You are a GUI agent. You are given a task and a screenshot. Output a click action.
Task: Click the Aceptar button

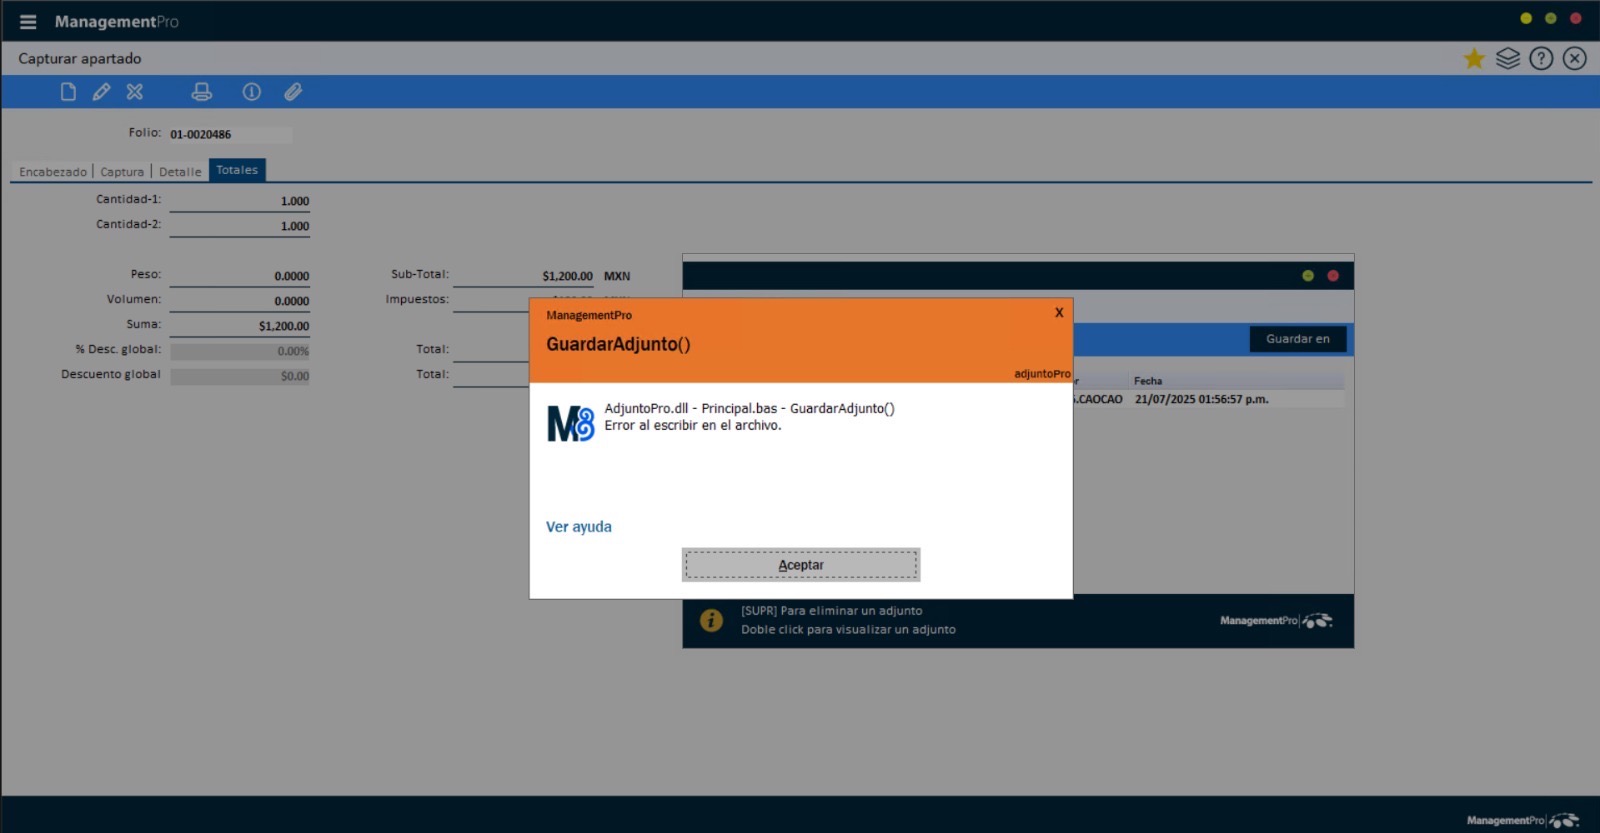(801, 565)
